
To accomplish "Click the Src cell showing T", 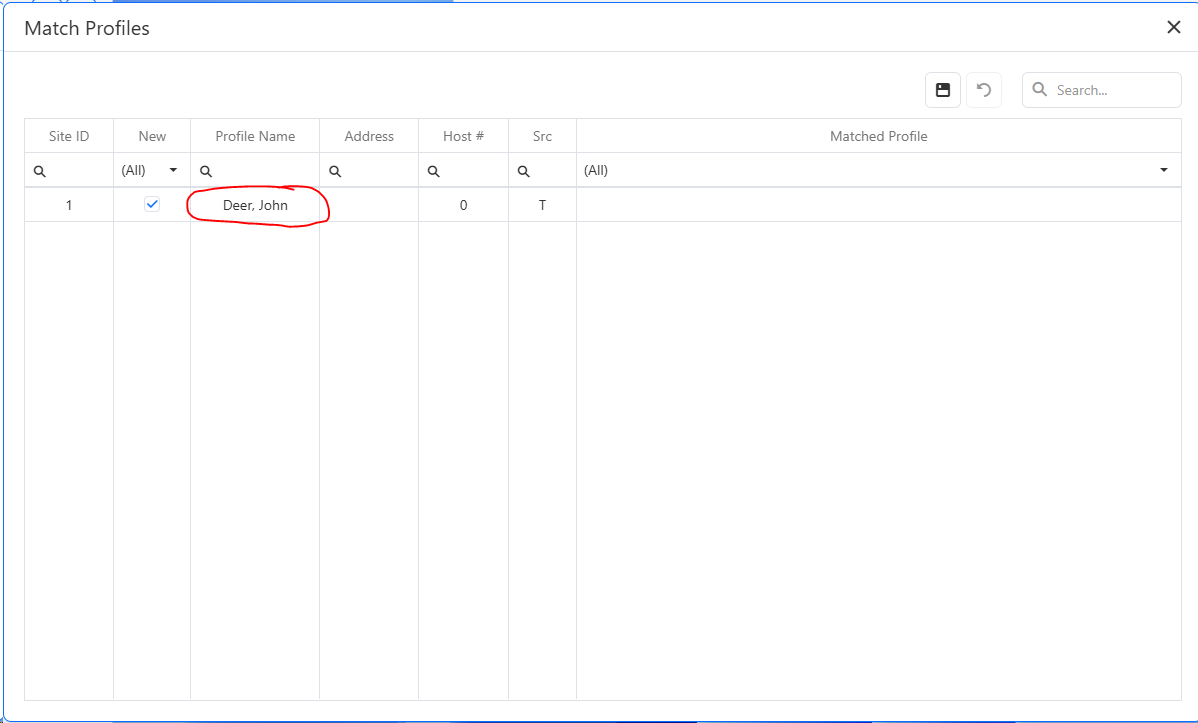I will [542, 205].
